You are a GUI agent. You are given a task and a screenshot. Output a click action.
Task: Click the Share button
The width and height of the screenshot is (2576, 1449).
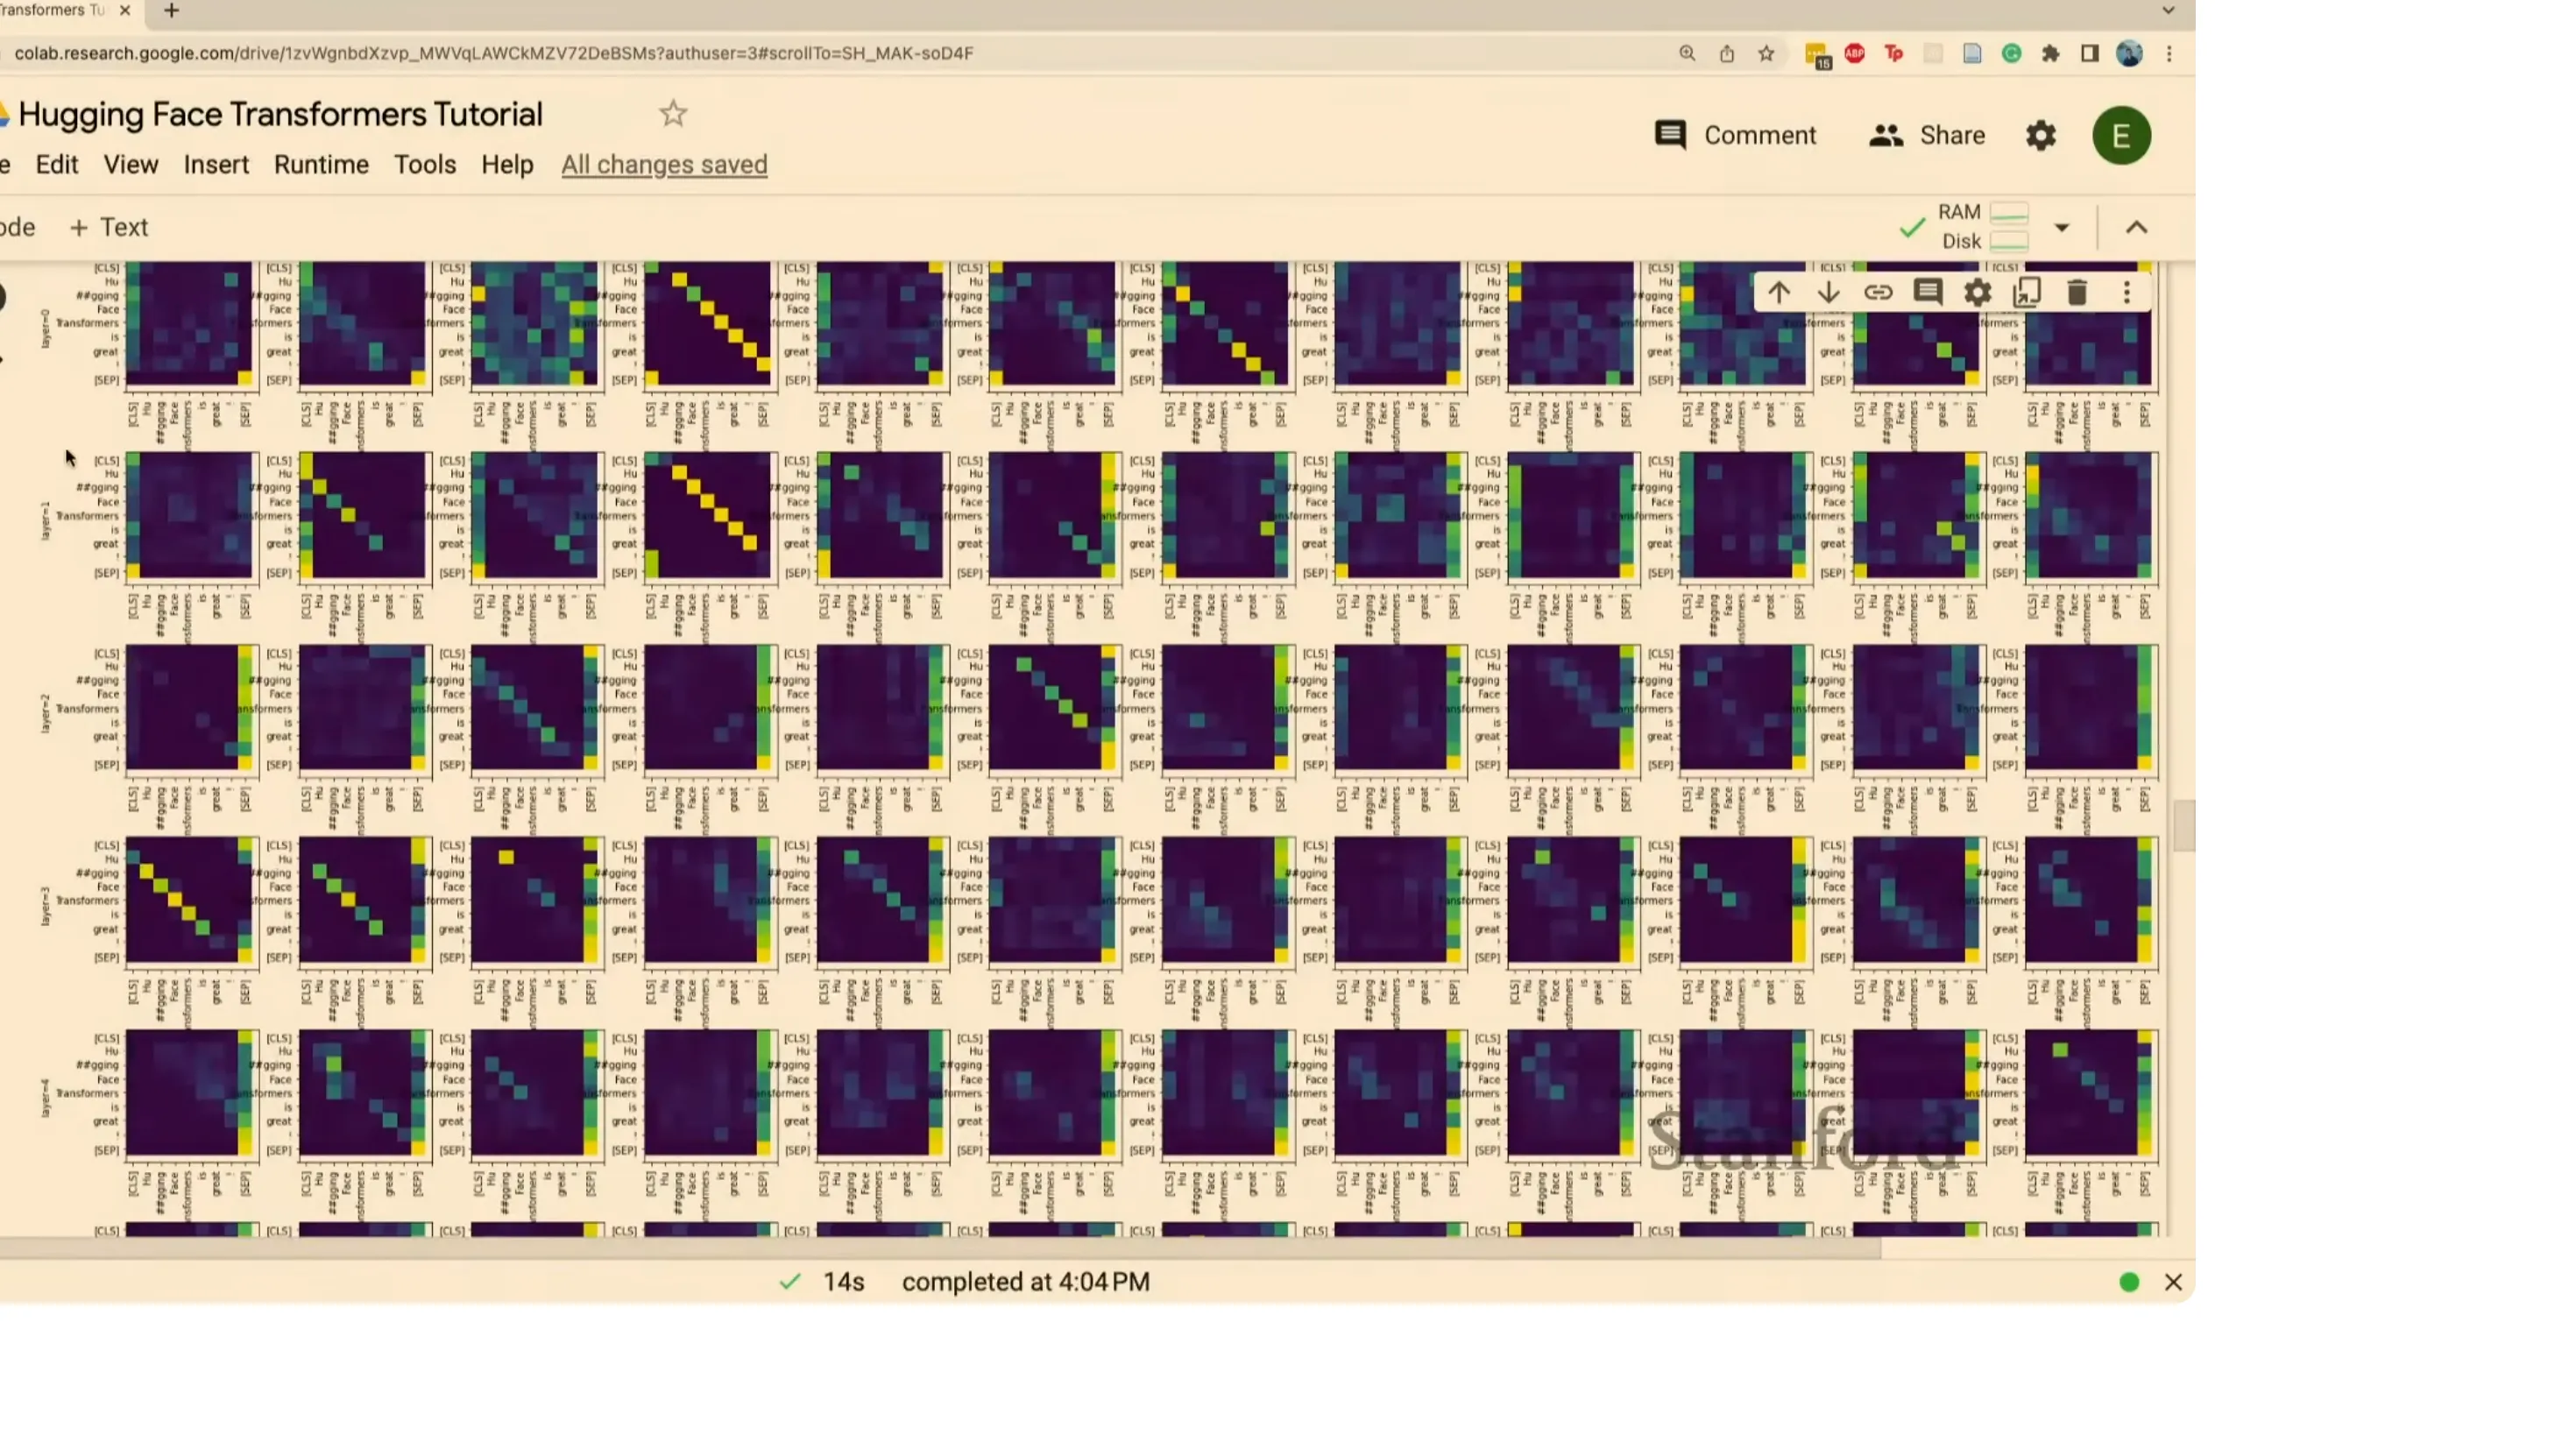point(1927,135)
